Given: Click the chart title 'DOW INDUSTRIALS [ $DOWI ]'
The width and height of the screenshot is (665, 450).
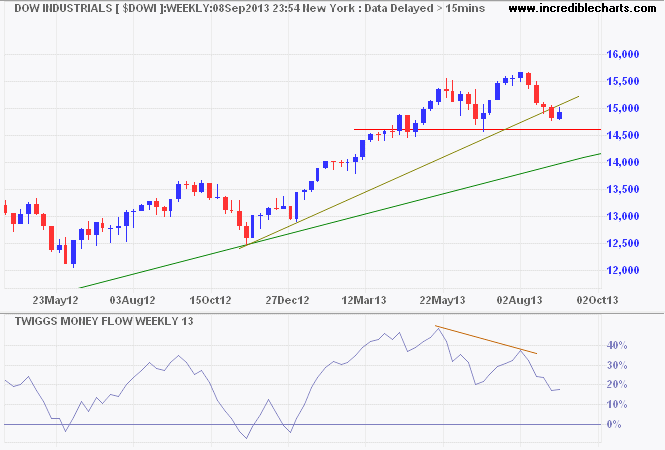Looking at the screenshot, I should [89, 8].
